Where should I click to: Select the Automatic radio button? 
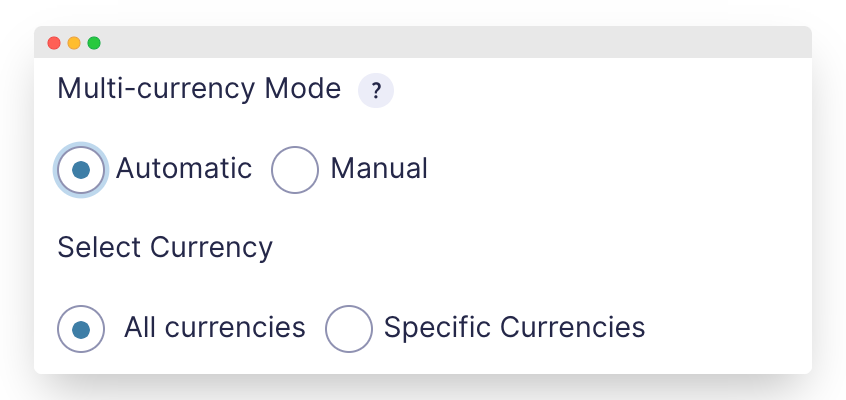[81, 170]
